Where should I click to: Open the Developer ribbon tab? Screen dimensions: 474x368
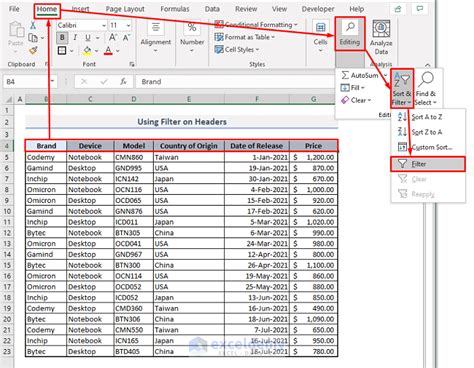318,9
